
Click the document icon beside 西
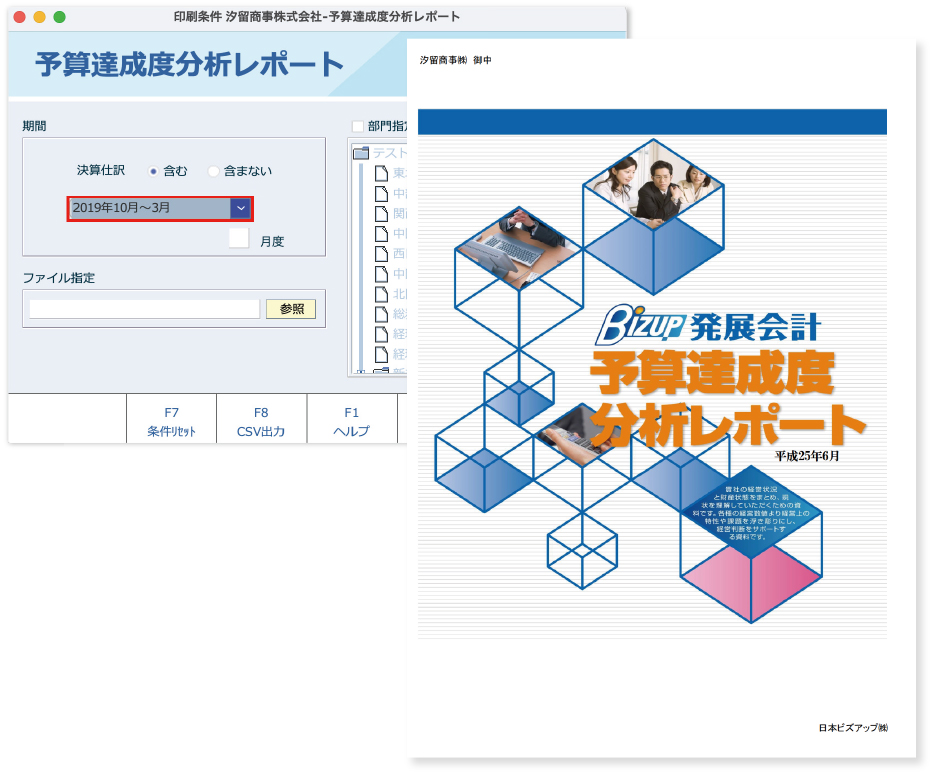381,253
